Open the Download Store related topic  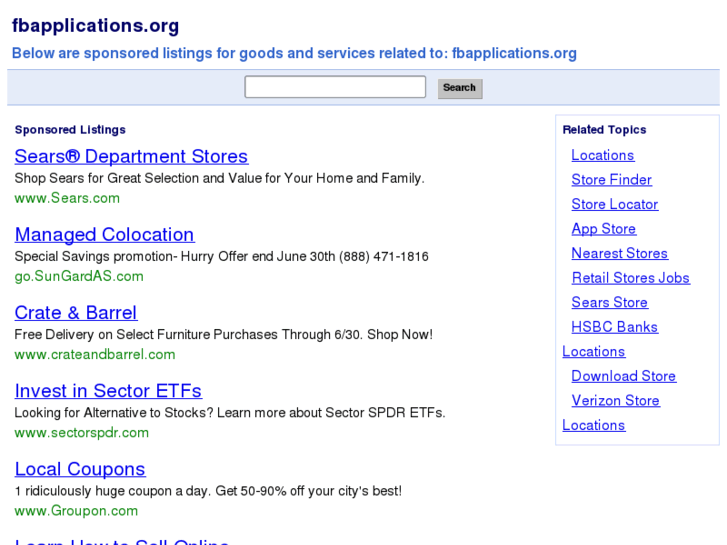click(624, 376)
